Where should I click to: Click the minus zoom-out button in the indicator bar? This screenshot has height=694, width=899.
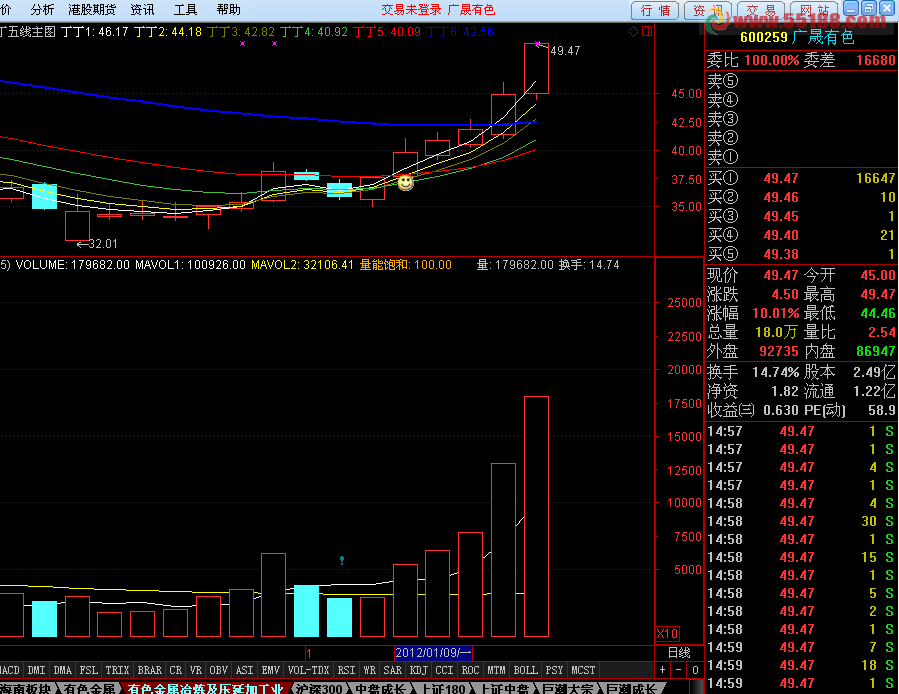678,670
